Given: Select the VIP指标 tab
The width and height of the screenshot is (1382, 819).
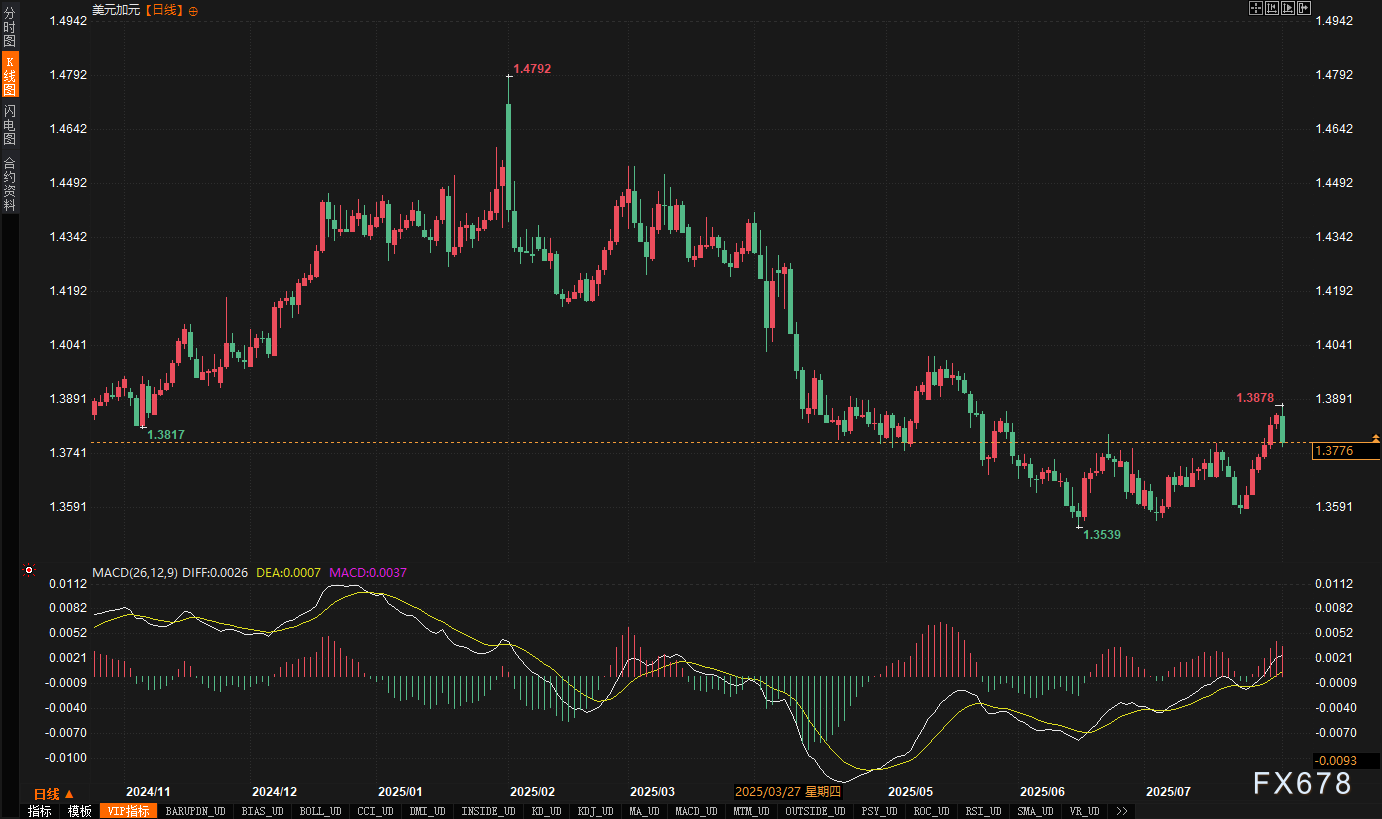Looking at the screenshot, I should pyautogui.click(x=128, y=811).
